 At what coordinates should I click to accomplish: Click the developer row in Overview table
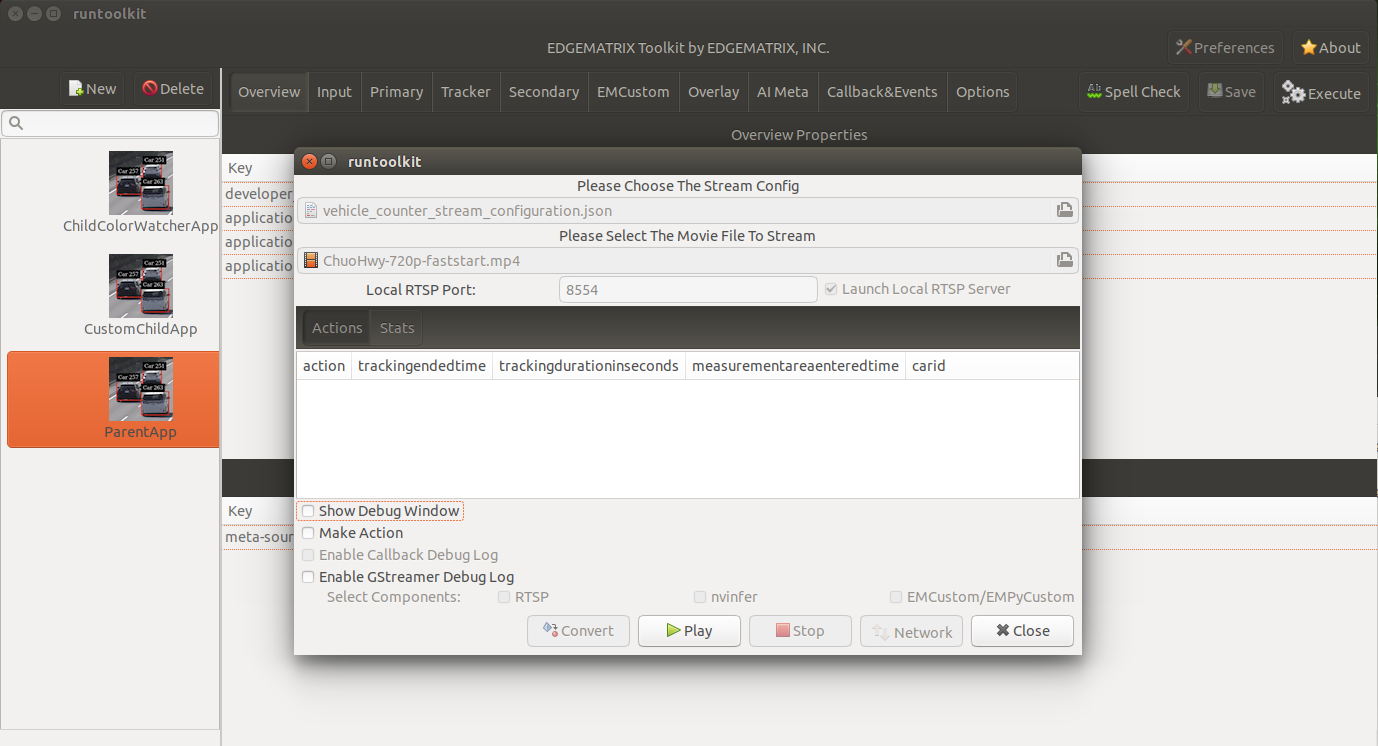click(258, 193)
